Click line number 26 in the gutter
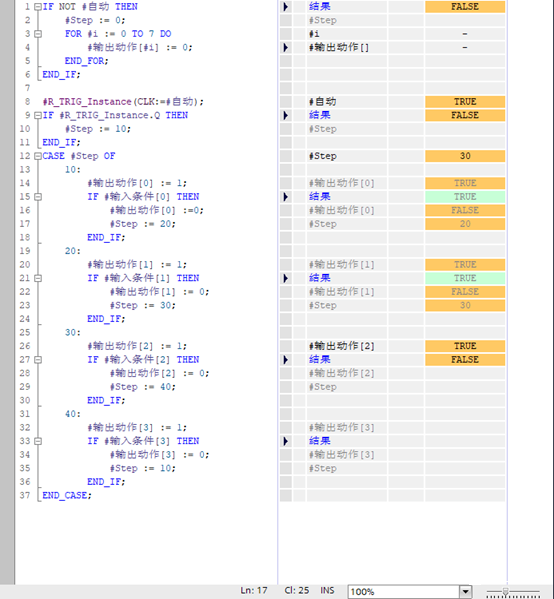This screenshot has height=599, width=554. click(x=25, y=346)
